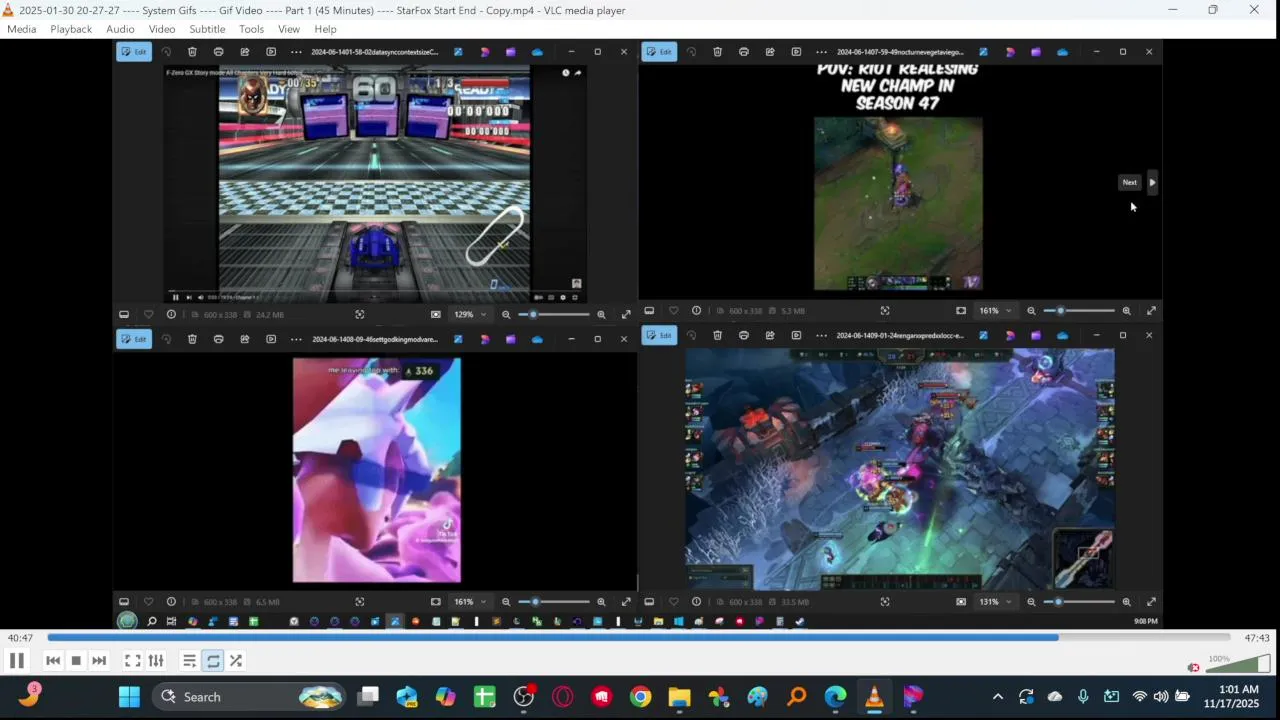
Task: Click the elapsed time 40:47
Action: (20, 638)
